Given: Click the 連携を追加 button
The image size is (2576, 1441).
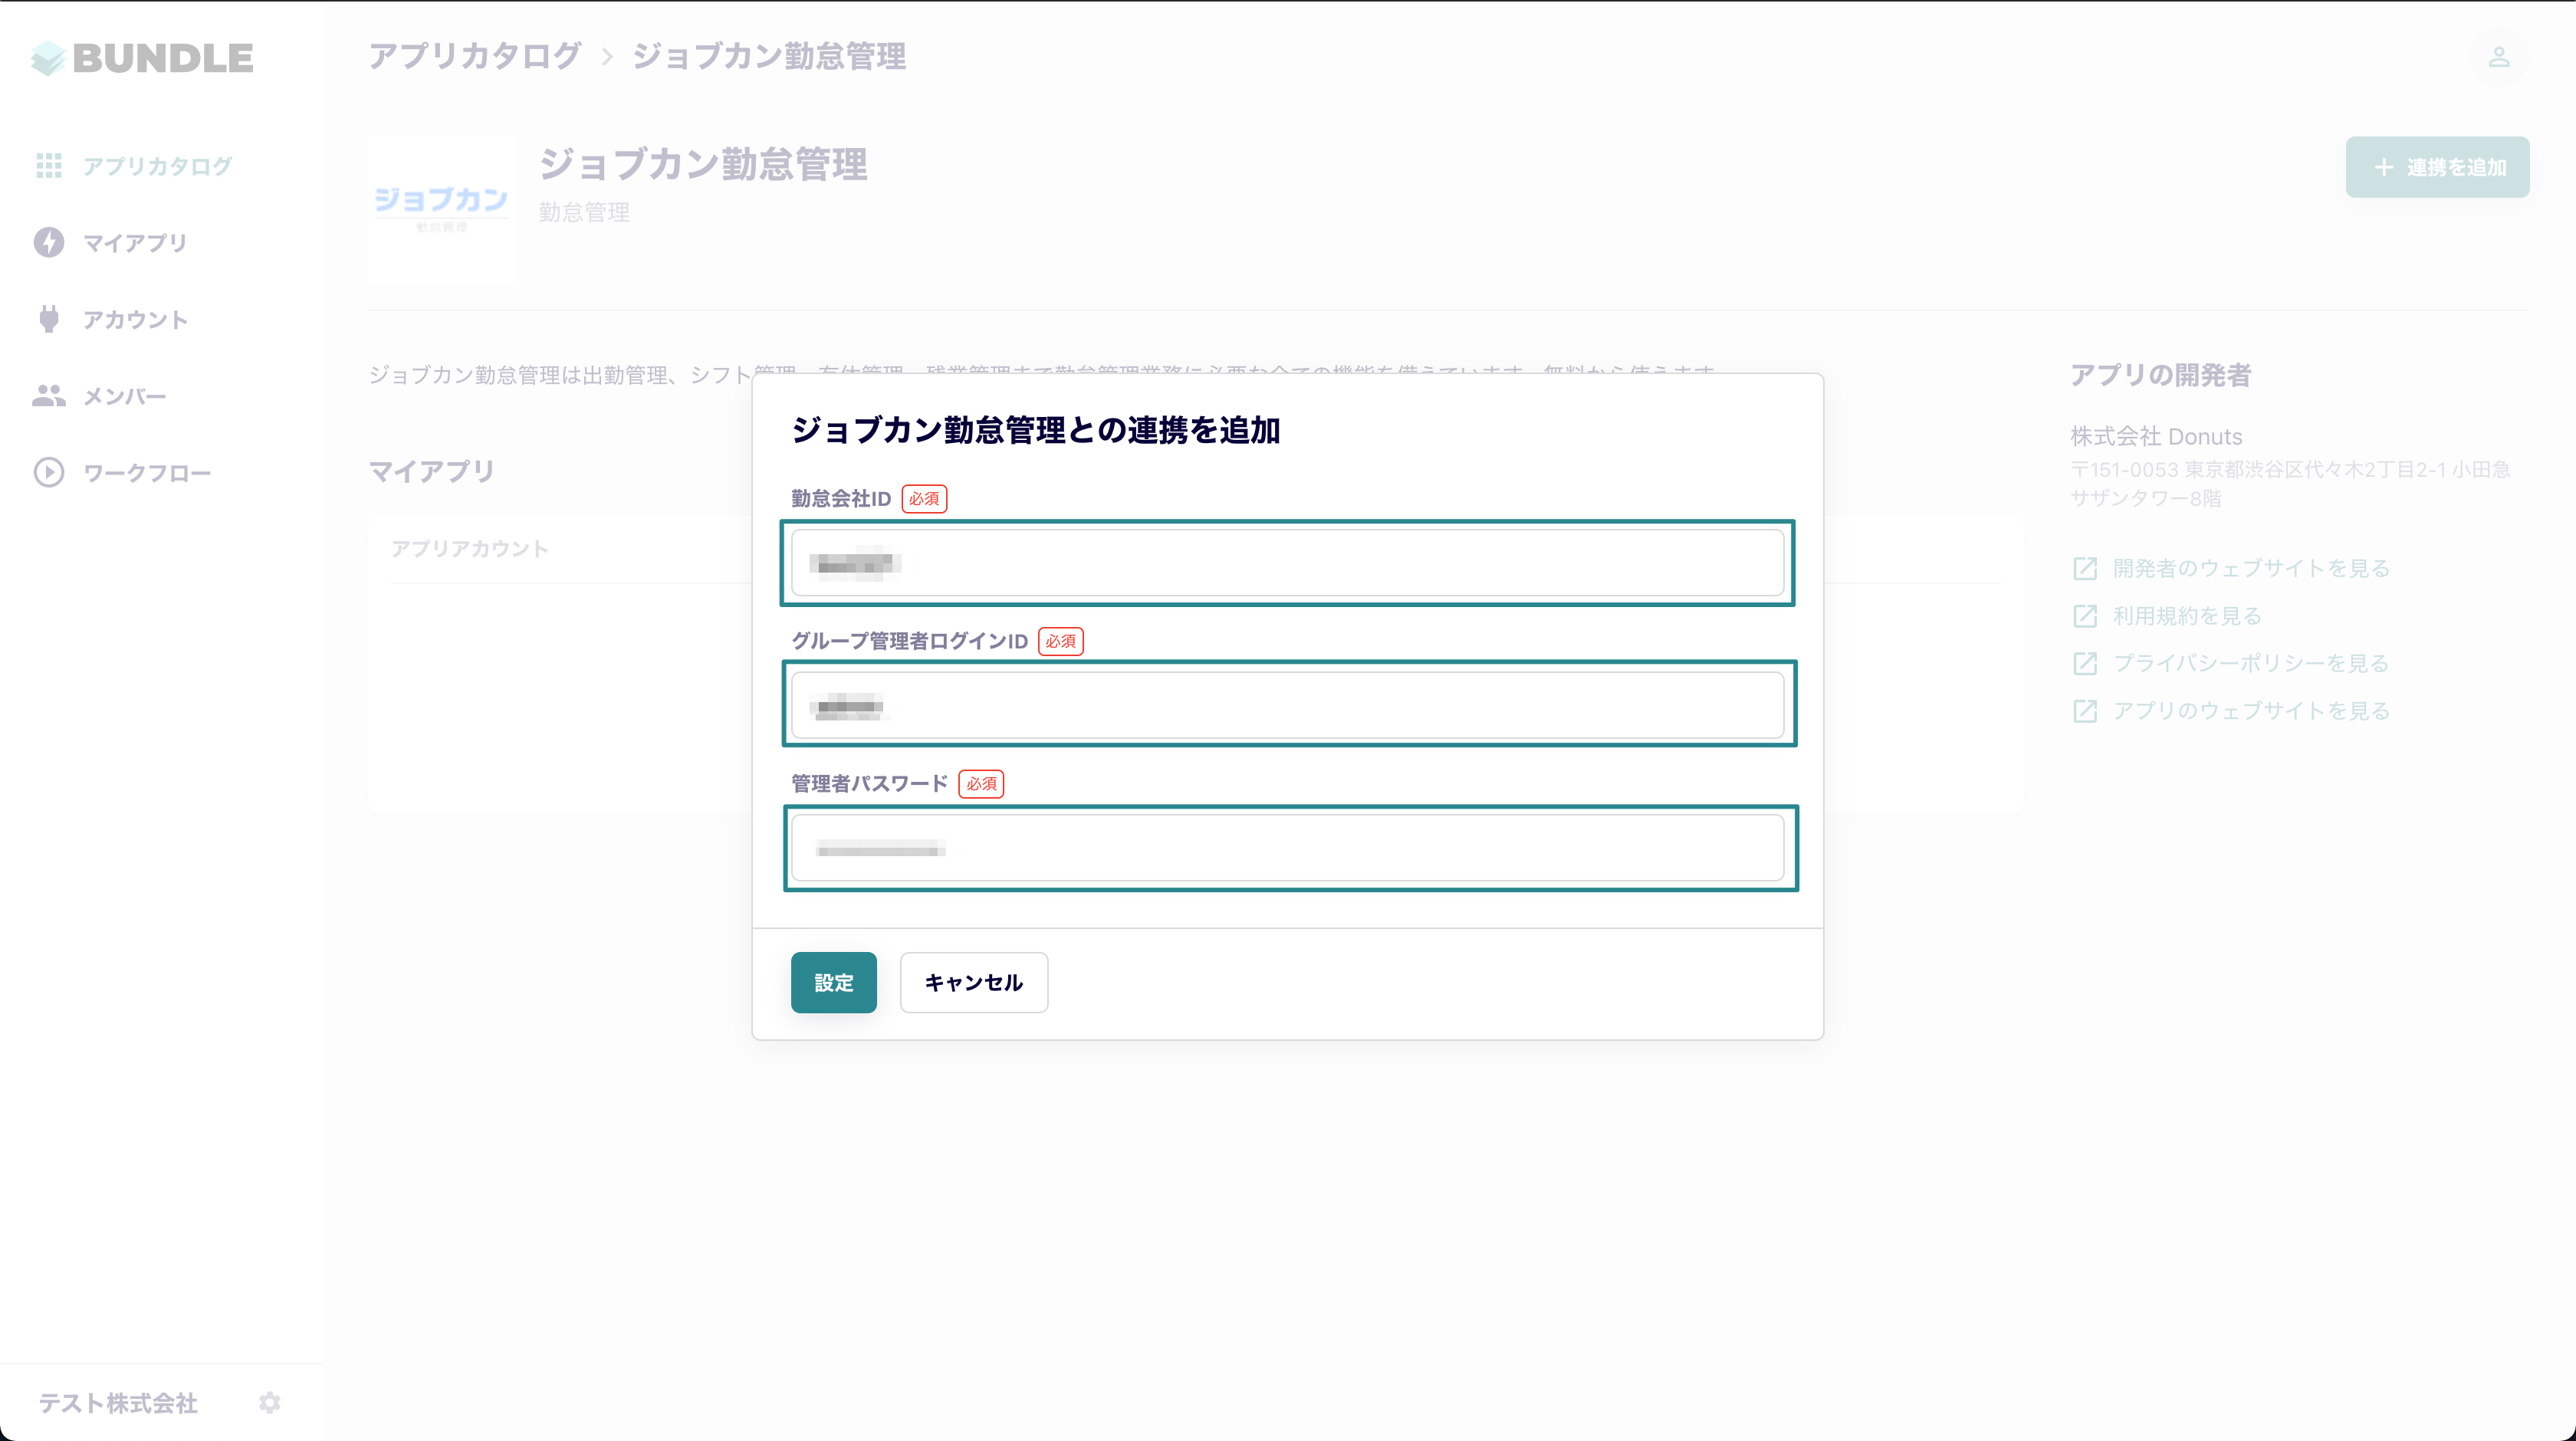Looking at the screenshot, I should [2438, 167].
